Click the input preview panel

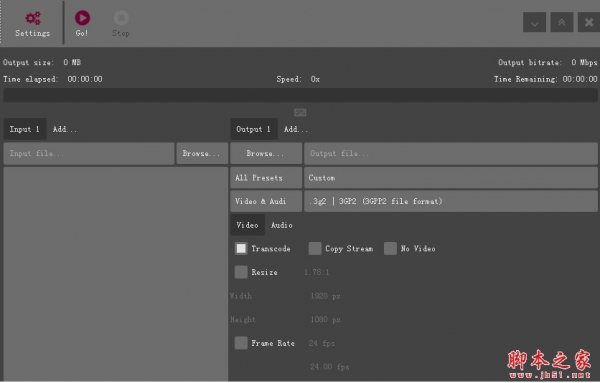point(116,274)
